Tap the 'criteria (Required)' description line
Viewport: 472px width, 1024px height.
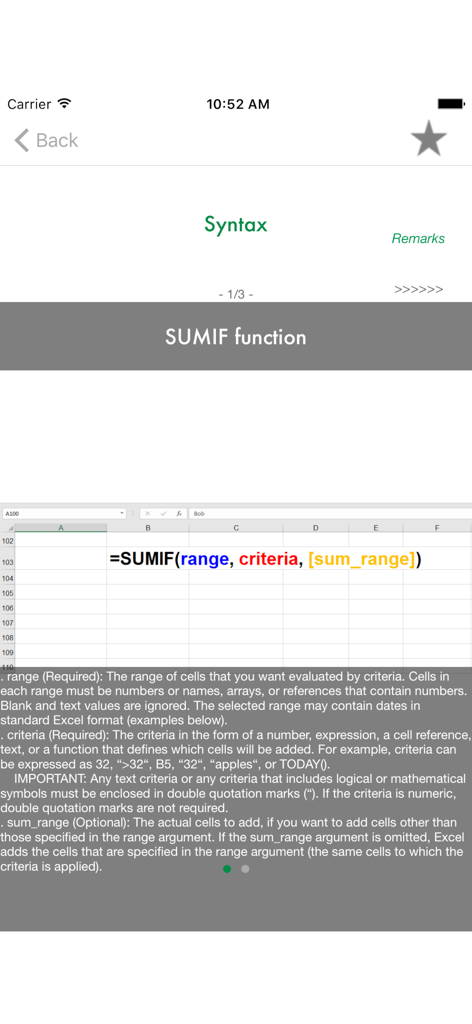tap(236, 734)
